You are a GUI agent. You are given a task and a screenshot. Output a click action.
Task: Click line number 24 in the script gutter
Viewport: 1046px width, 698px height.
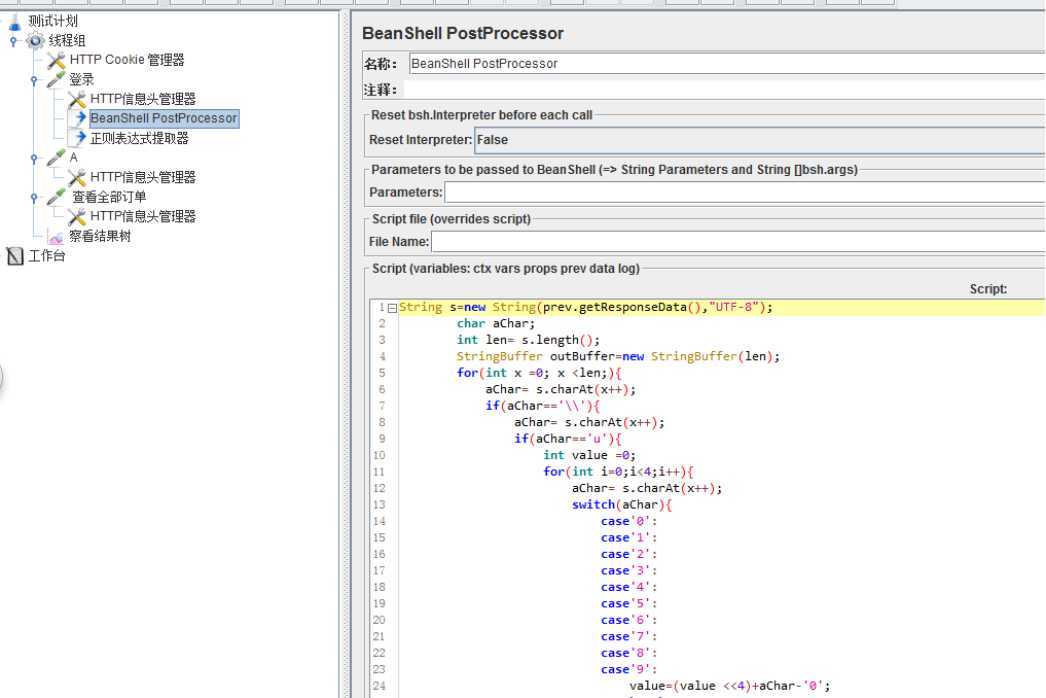coord(379,686)
